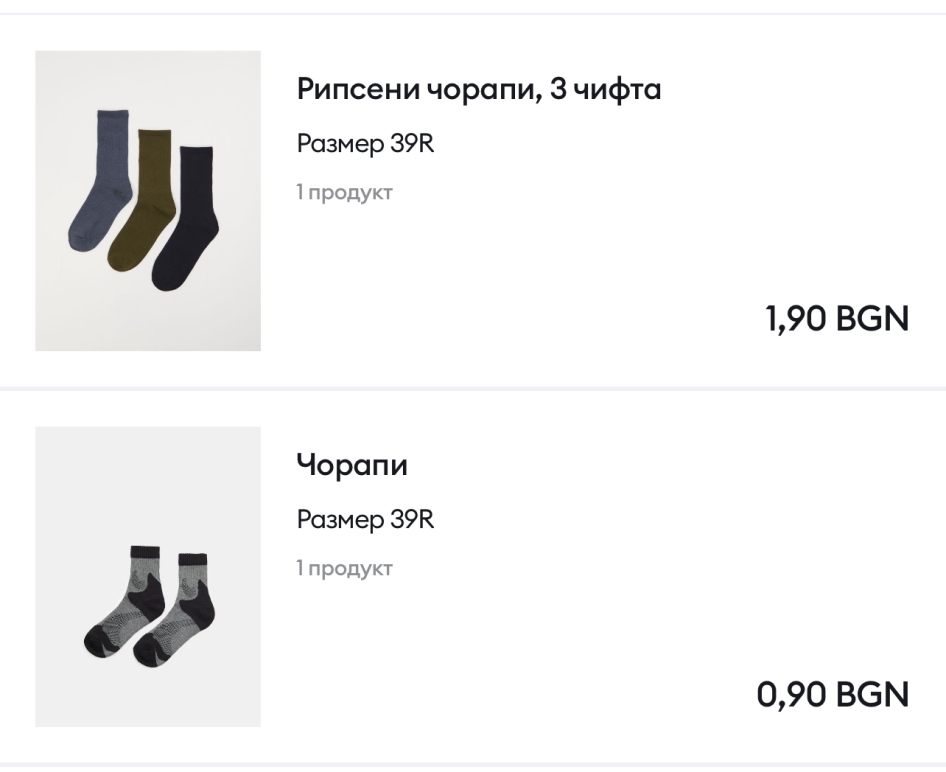The height and width of the screenshot is (772, 946).
Task: Click the 0,90 BGN price
Action: [833, 694]
